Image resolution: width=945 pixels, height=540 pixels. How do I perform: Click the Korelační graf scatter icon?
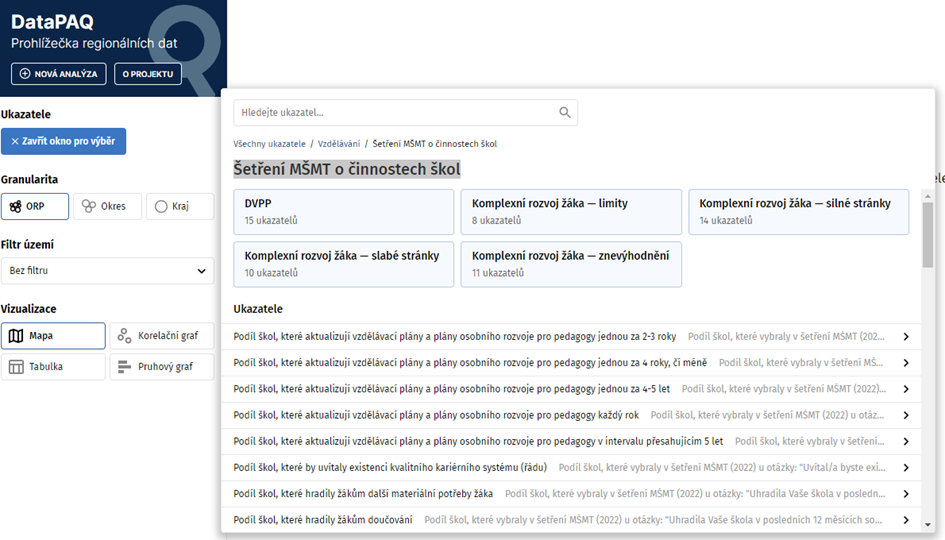tap(124, 336)
